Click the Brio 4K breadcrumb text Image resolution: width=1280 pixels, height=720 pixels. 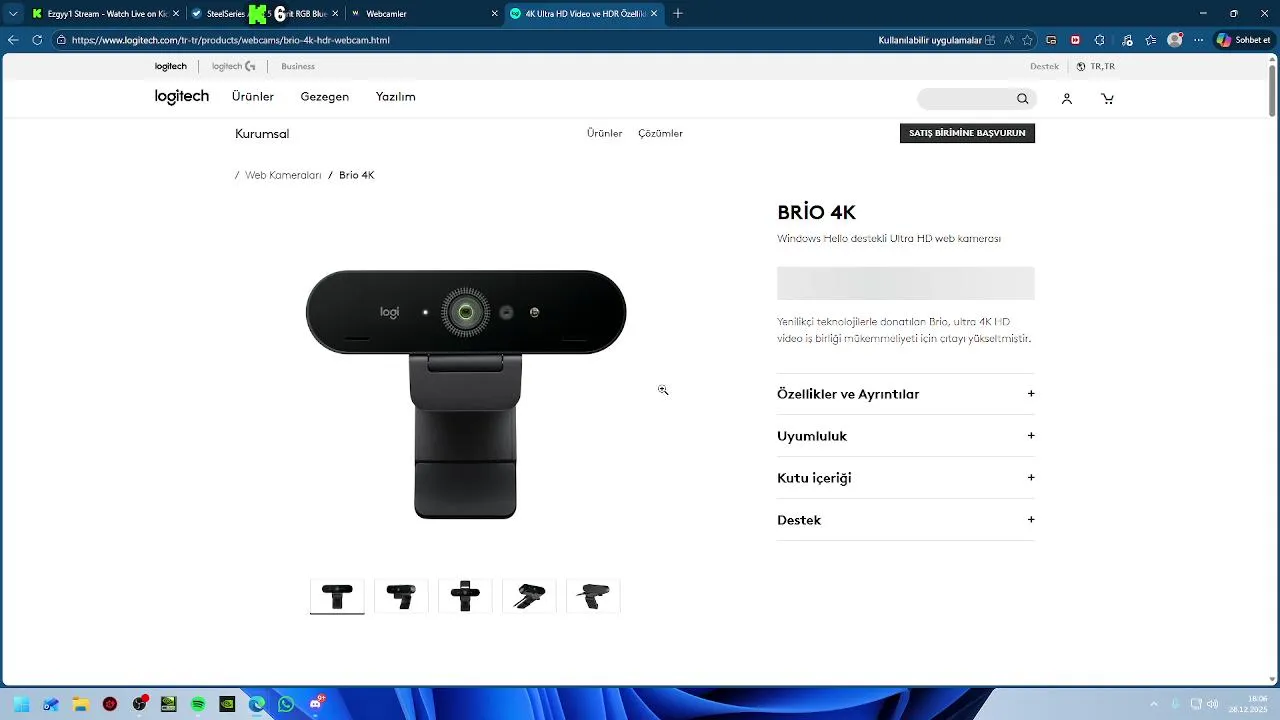click(356, 175)
